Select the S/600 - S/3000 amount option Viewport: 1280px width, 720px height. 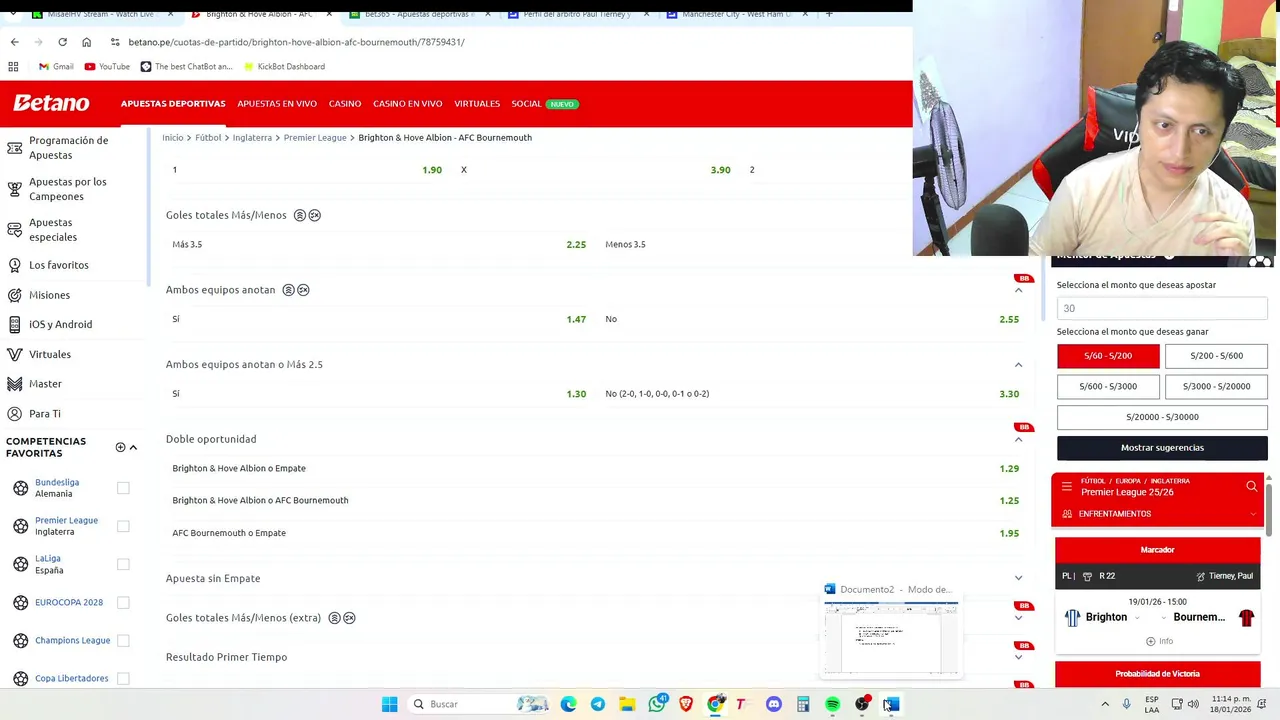click(1108, 386)
